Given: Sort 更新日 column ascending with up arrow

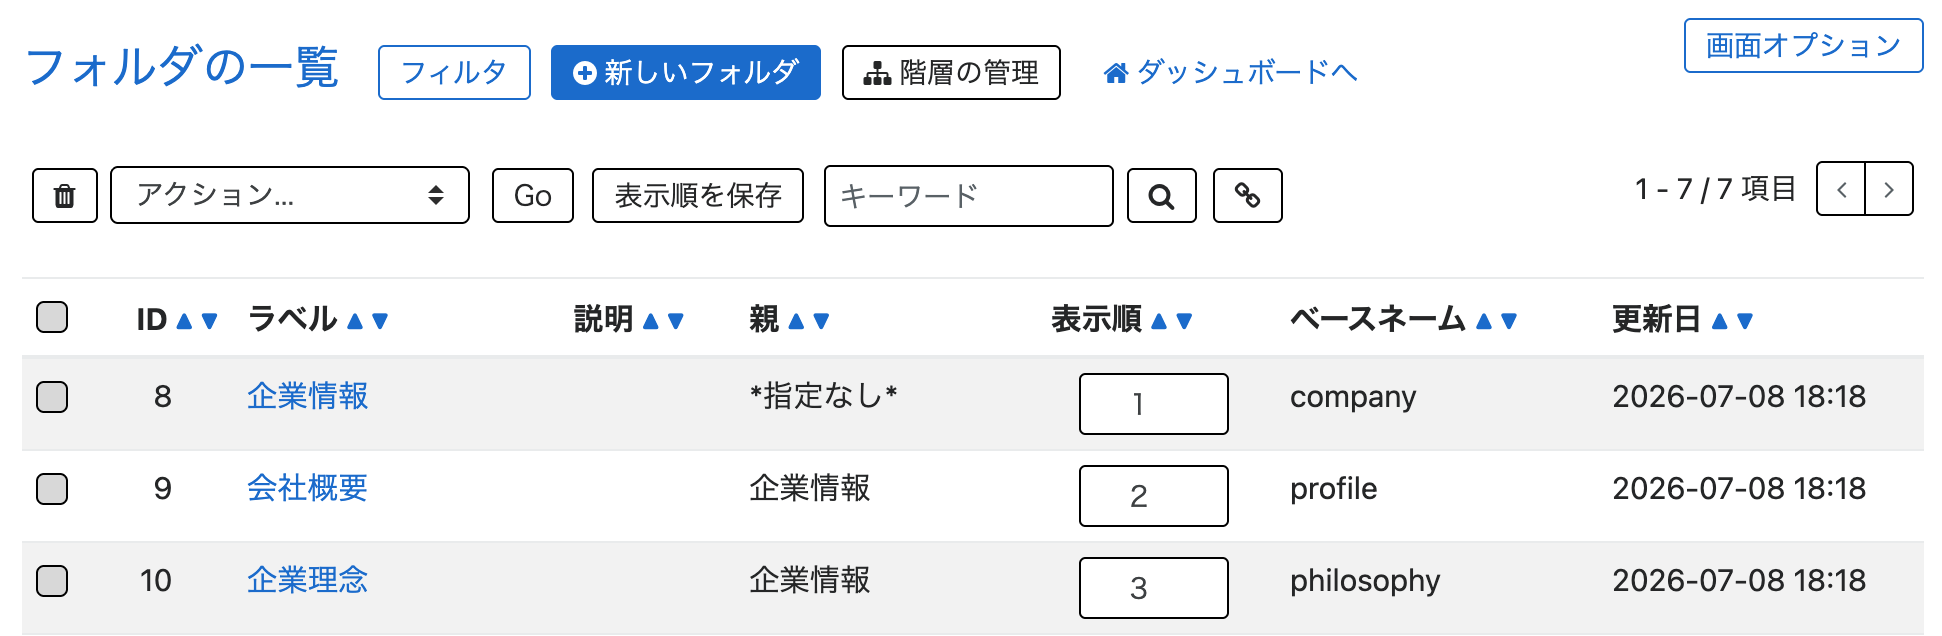Looking at the screenshot, I should (1720, 321).
